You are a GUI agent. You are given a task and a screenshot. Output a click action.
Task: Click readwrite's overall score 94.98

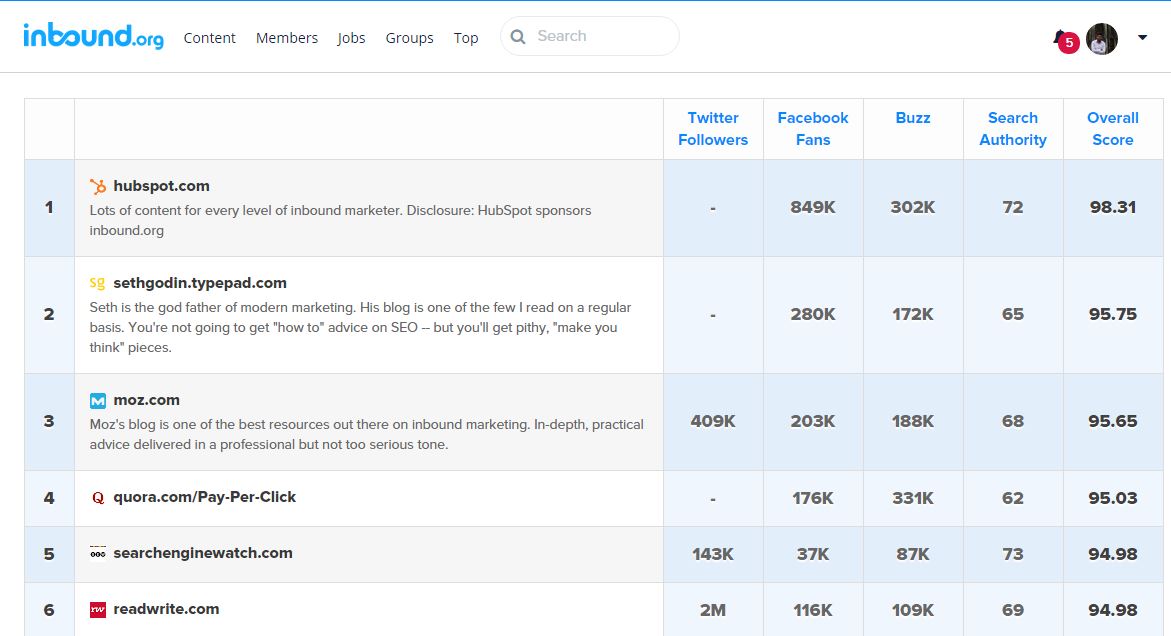pos(1113,610)
